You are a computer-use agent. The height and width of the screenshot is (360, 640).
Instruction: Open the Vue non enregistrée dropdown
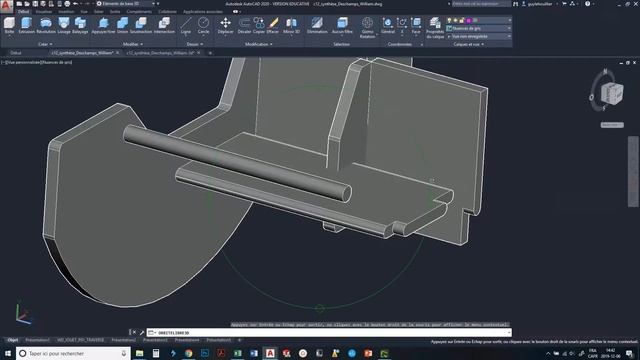[479, 36]
